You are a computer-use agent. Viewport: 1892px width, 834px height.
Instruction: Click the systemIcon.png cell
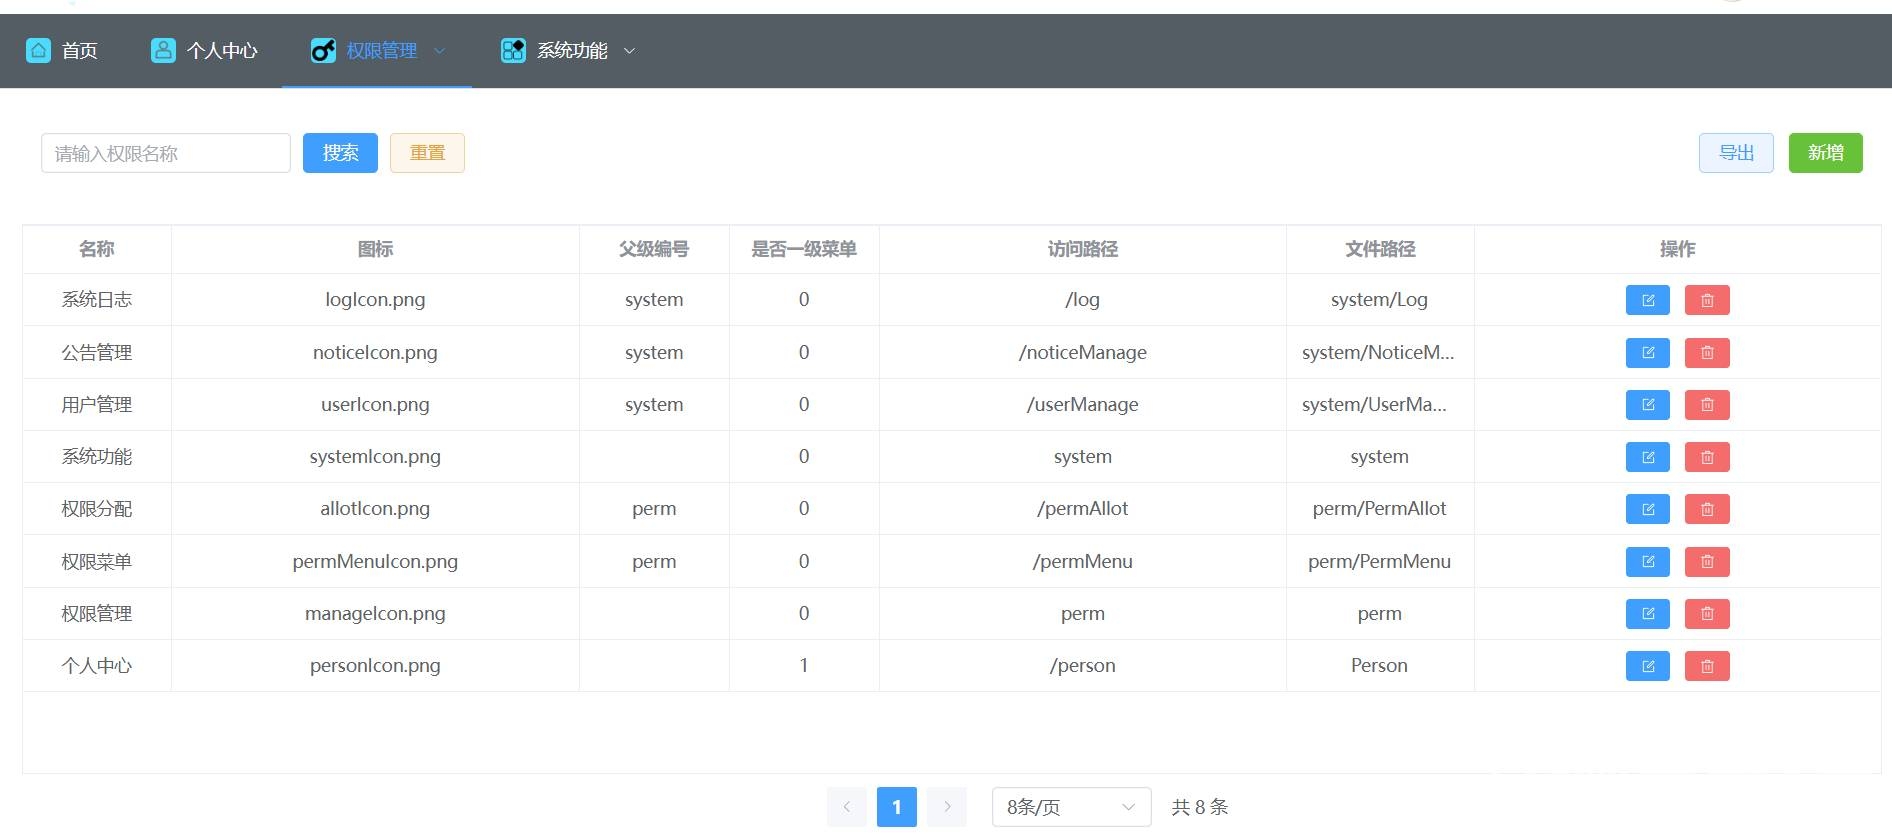[375, 457]
